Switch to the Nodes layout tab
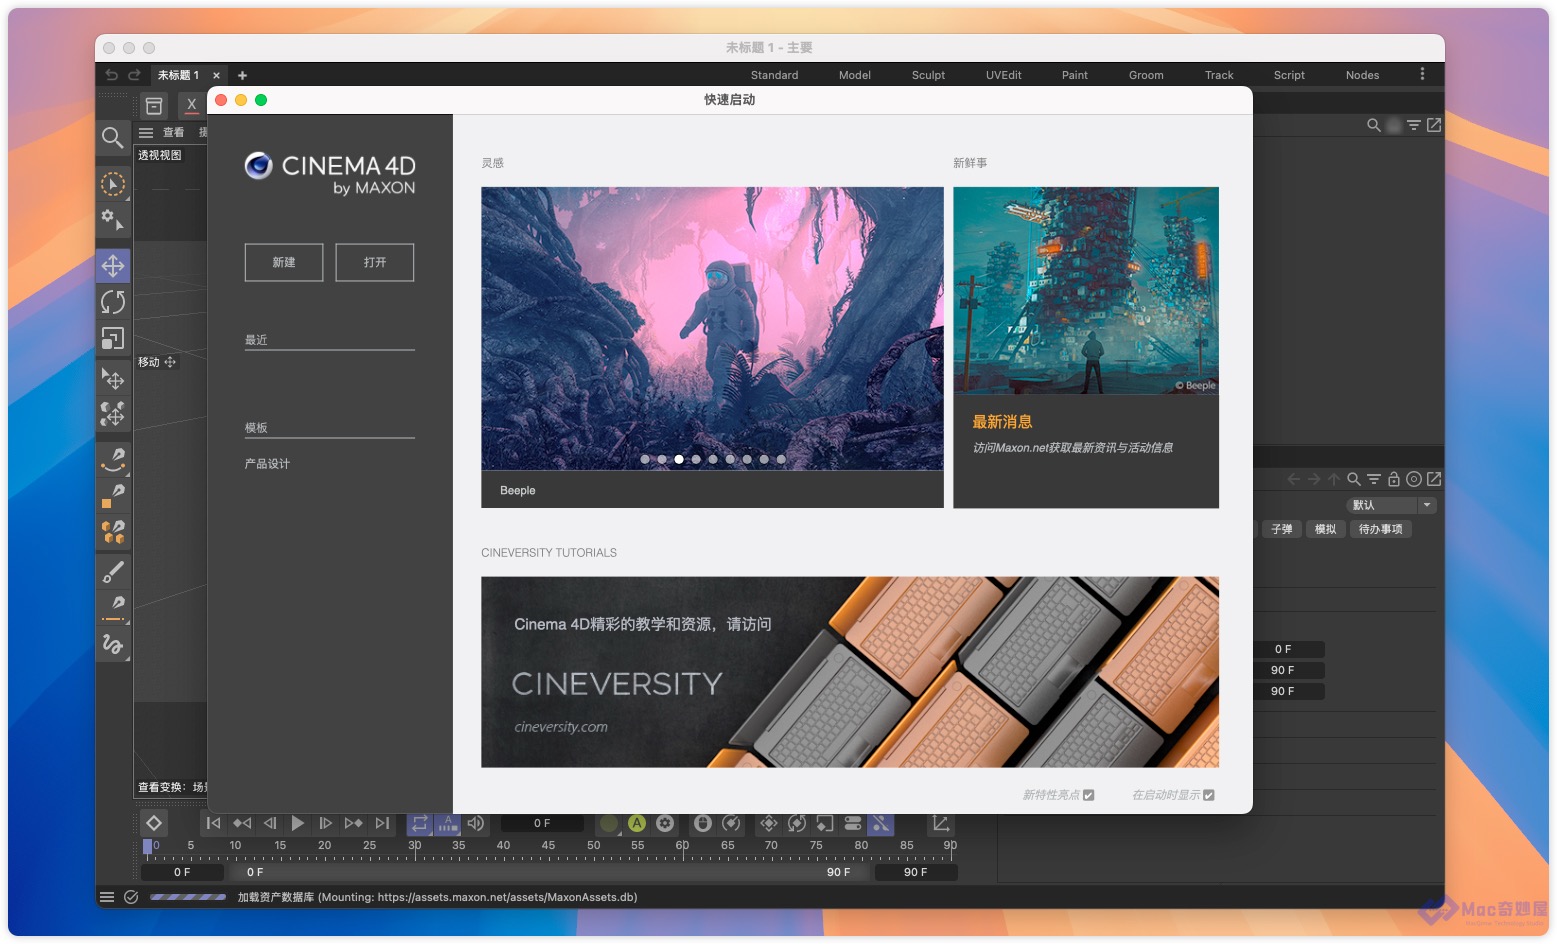1557x944 pixels. click(x=1362, y=75)
